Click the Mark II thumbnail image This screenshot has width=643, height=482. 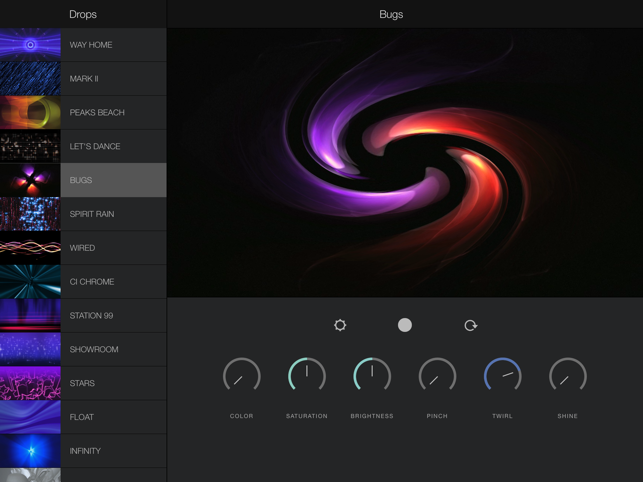pyautogui.click(x=30, y=79)
